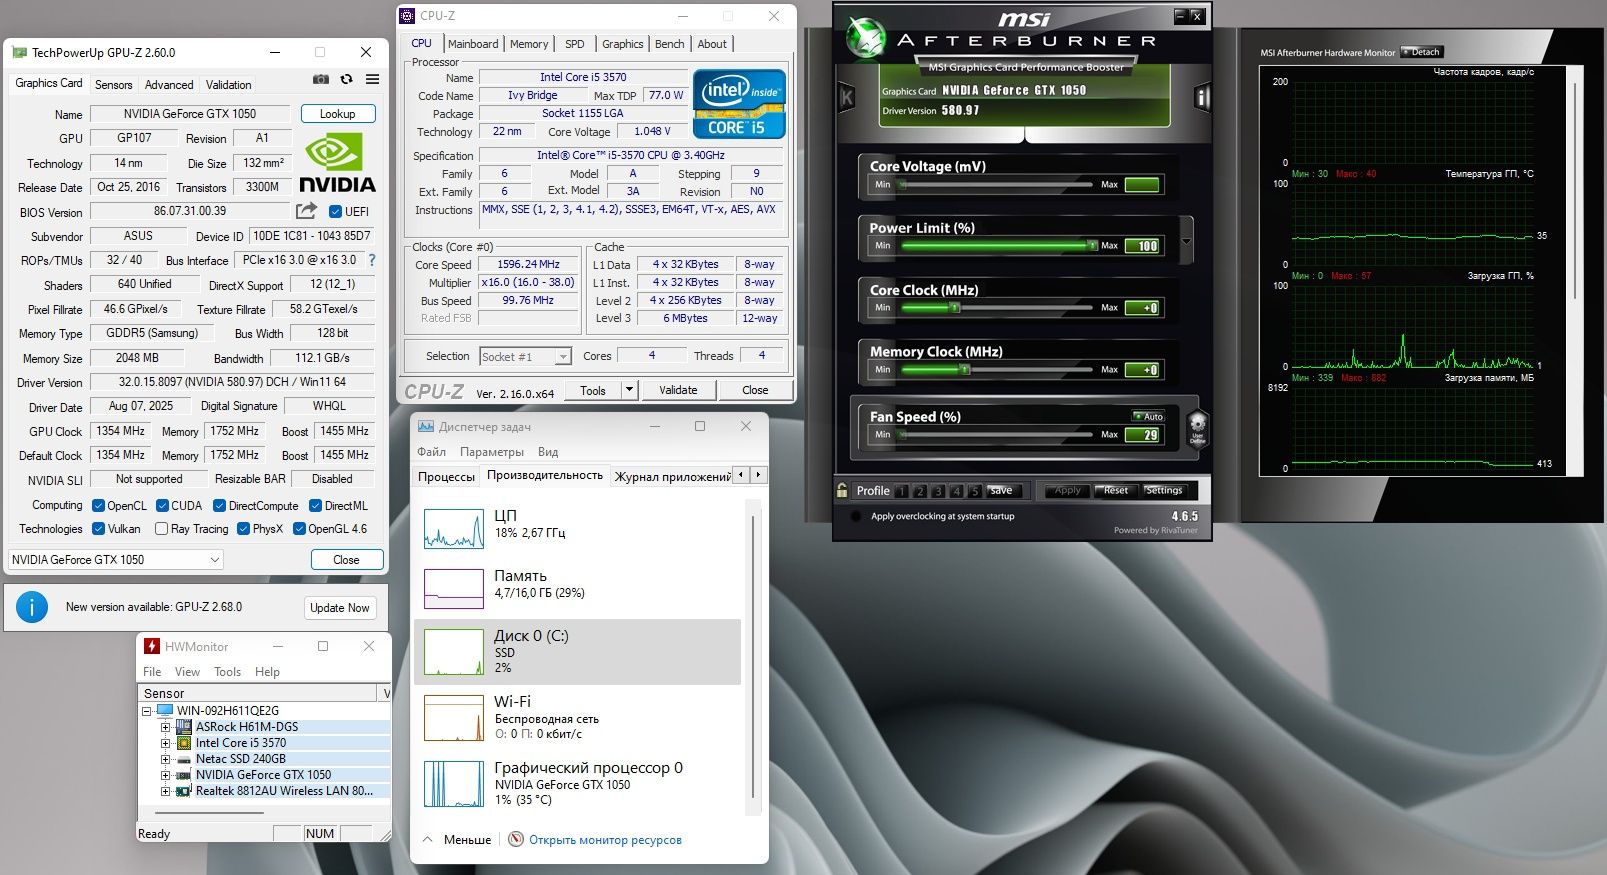The height and width of the screenshot is (875, 1607).
Task: Open the SPD tab in CPU-Z
Action: (x=574, y=44)
